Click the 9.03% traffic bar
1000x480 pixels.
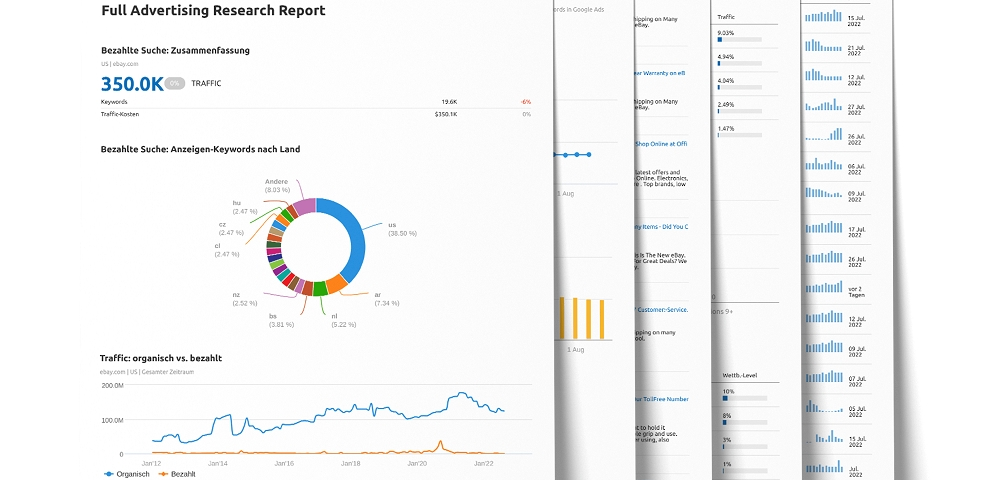pos(738,40)
